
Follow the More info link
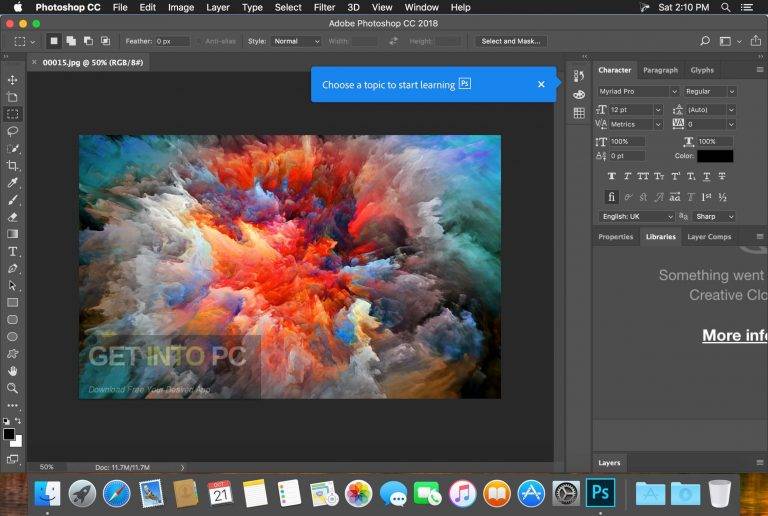point(735,335)
